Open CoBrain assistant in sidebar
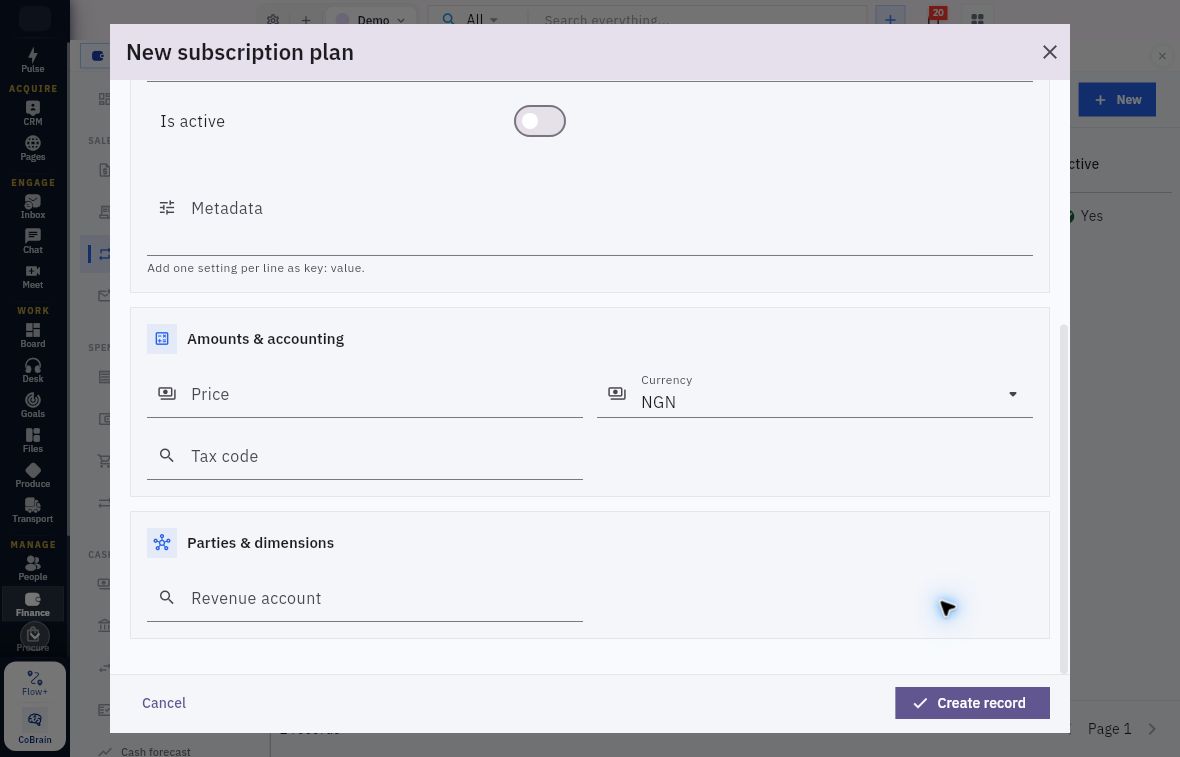Image resolution: width=1180 pixels, height=757 pixels. click(35, 727)
